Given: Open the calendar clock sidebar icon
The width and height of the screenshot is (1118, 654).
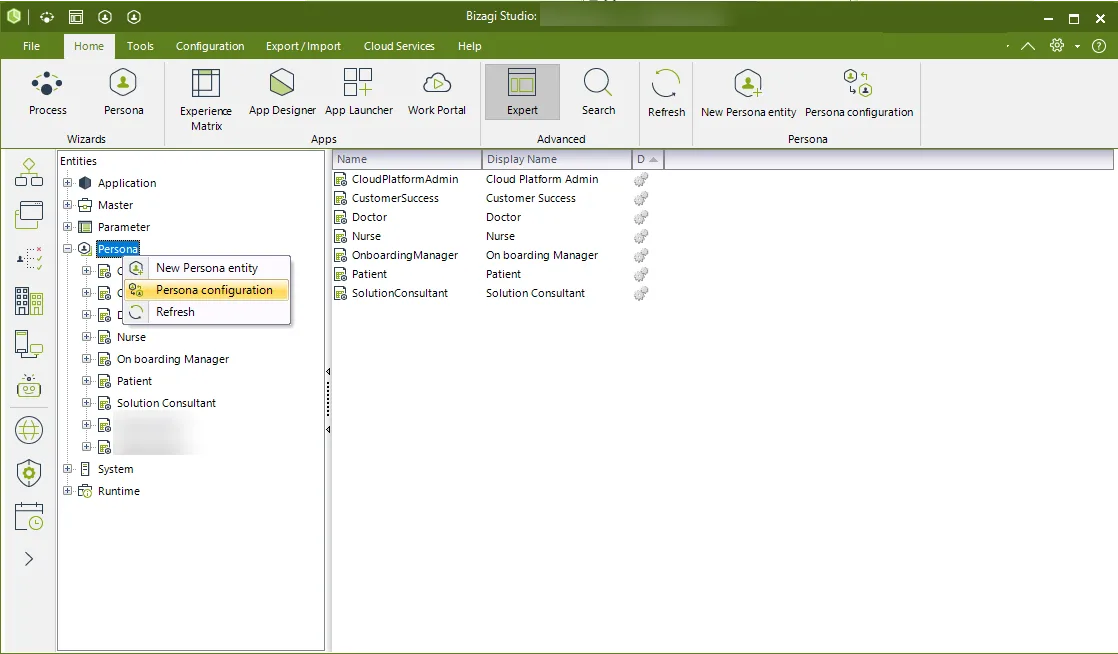Looking at the screenshot, I should pos(29,516).
